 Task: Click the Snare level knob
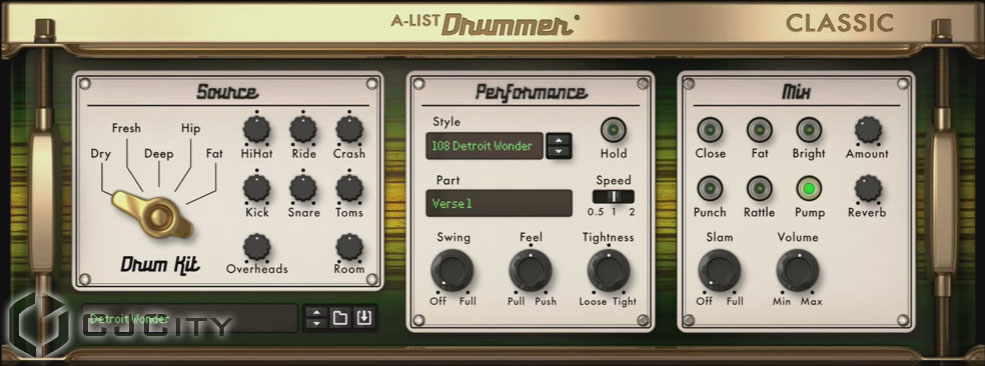point(303,188)
